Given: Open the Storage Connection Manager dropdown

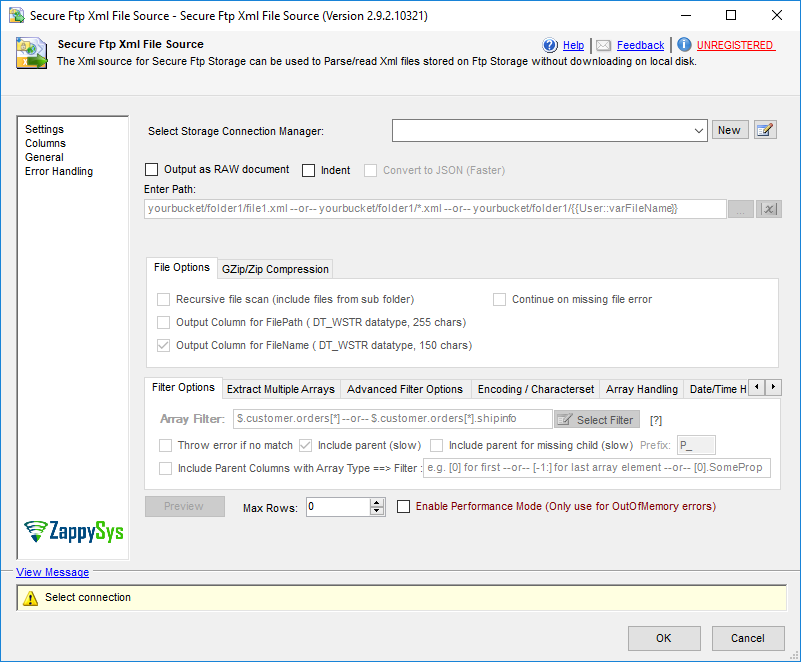Looking at the screenshot, I should pyautogui.click(x=698, y=131).
